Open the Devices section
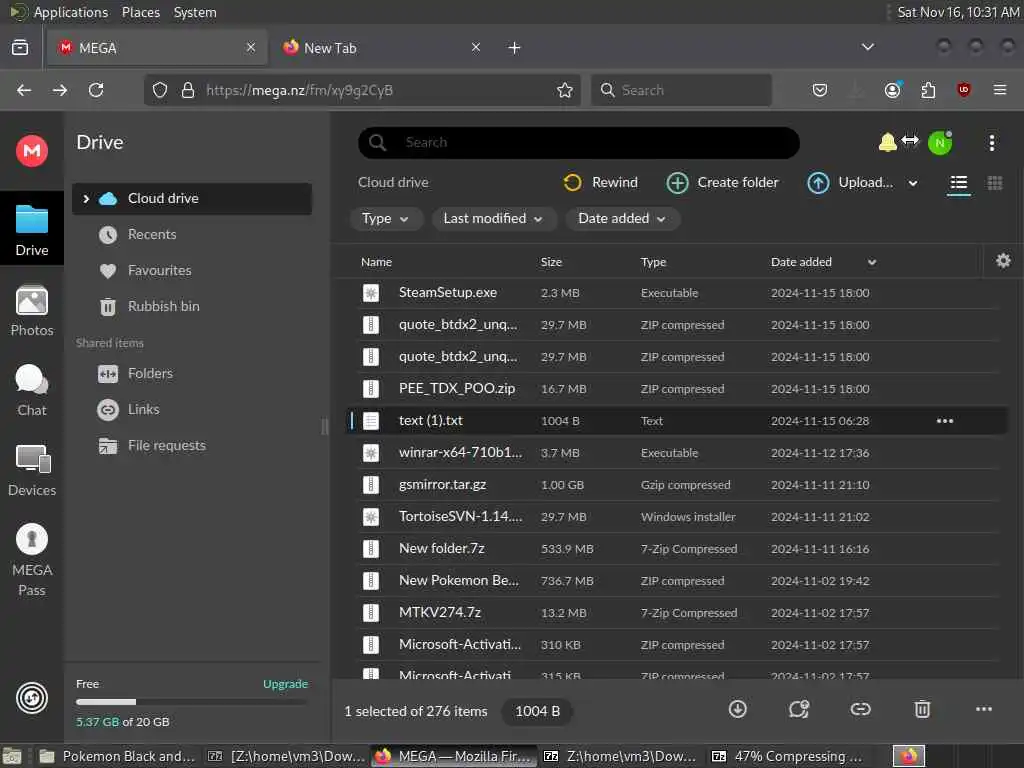This screenshot has width=1024, height=768. coord(31,470)
